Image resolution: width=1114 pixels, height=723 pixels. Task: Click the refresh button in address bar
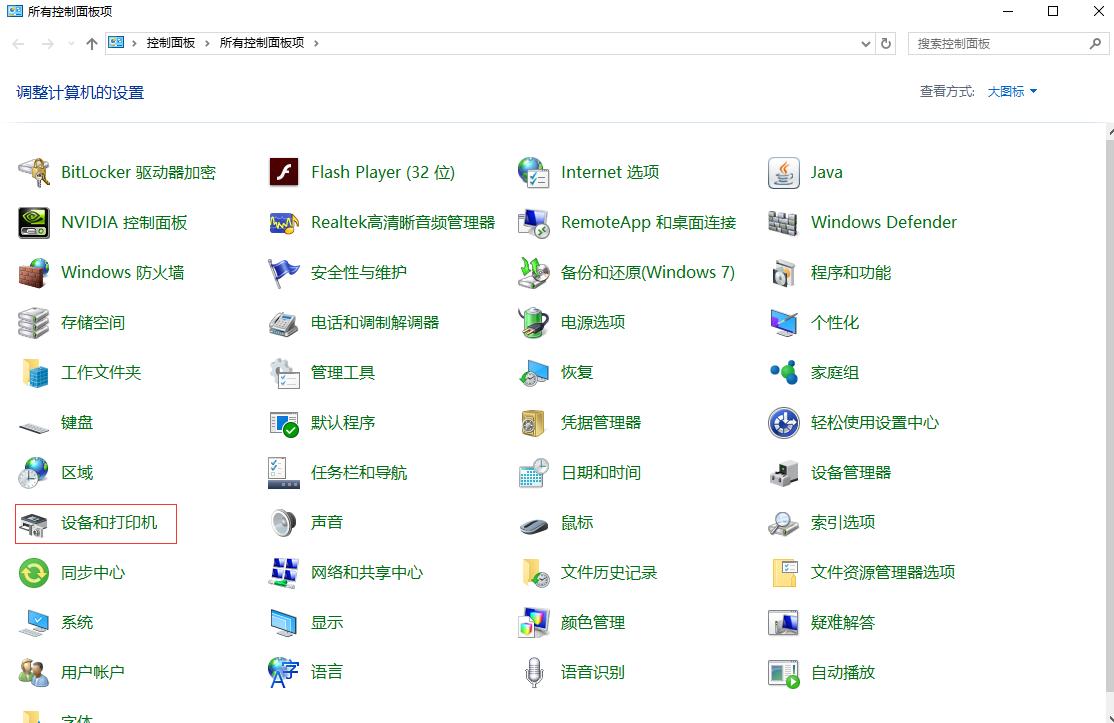pyautogui.click(x=888, y=43)
